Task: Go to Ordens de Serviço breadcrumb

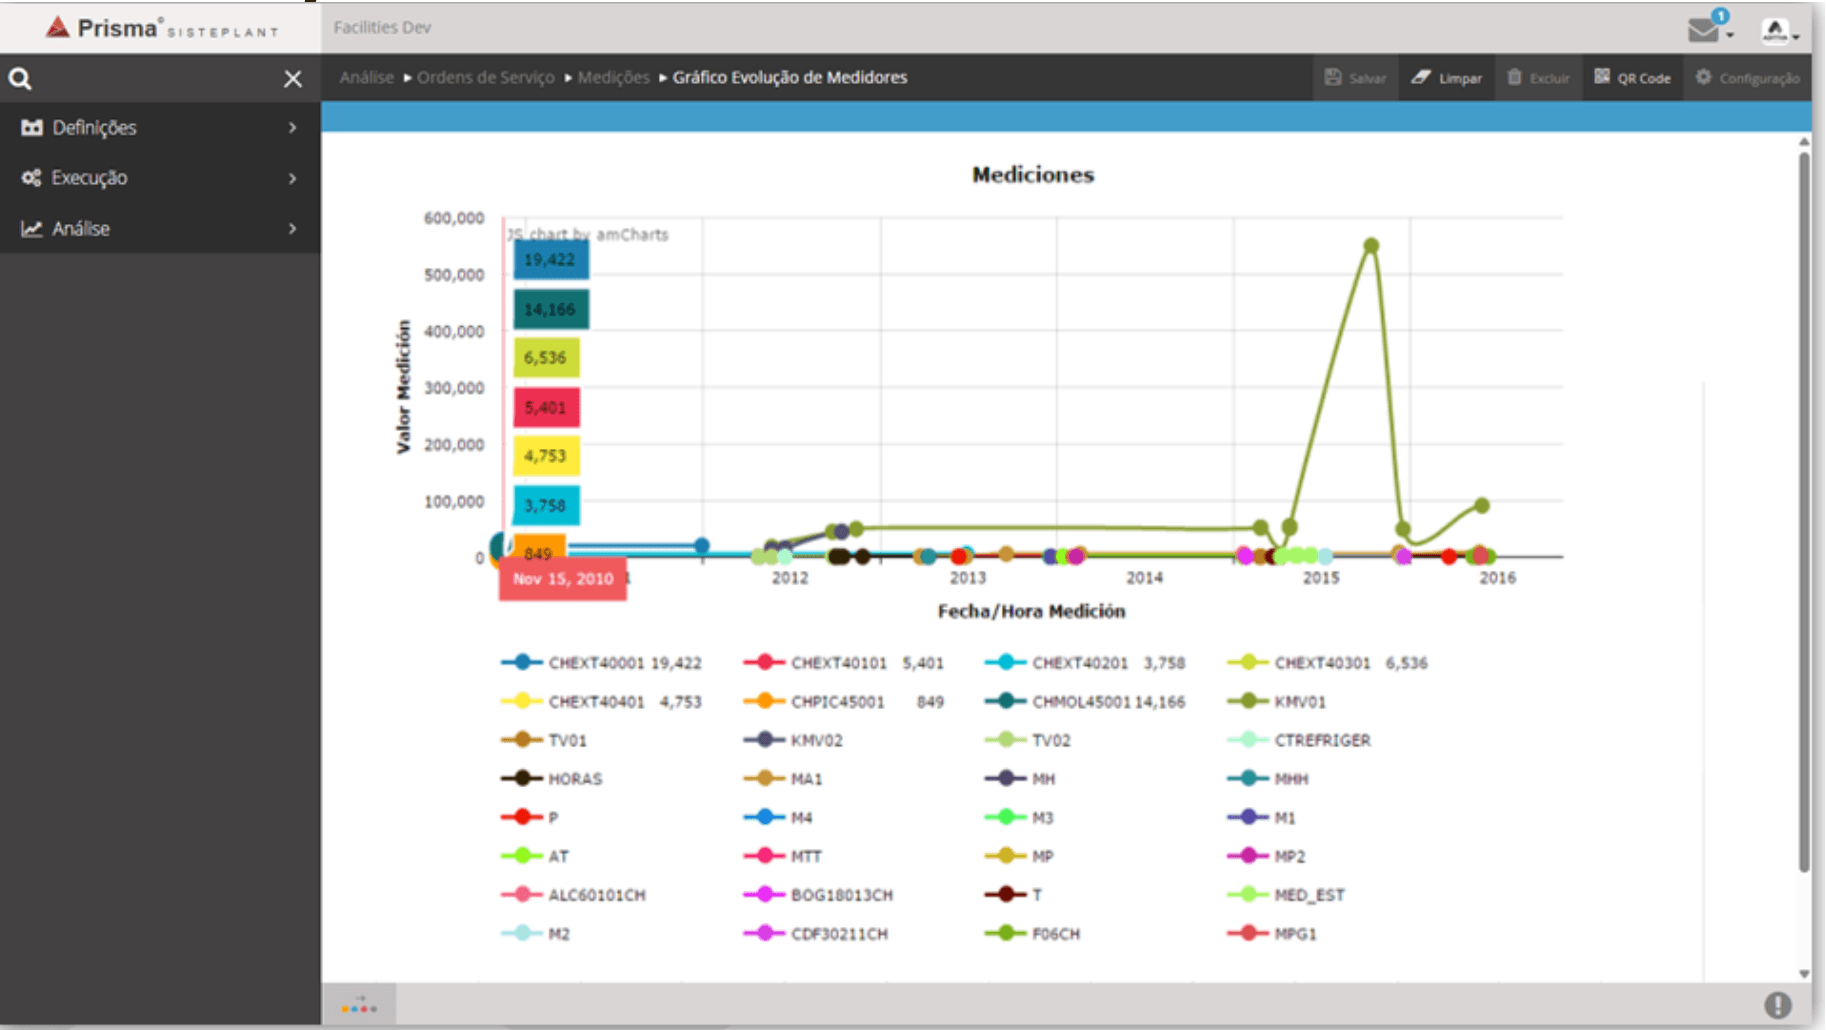Action: tap(485, 78)
